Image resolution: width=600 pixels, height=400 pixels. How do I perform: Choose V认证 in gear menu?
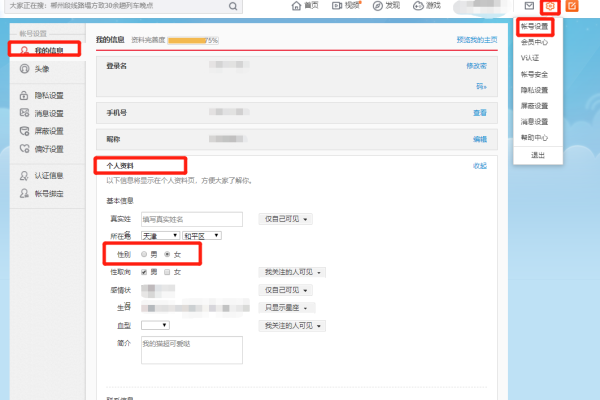click(530, 58)
